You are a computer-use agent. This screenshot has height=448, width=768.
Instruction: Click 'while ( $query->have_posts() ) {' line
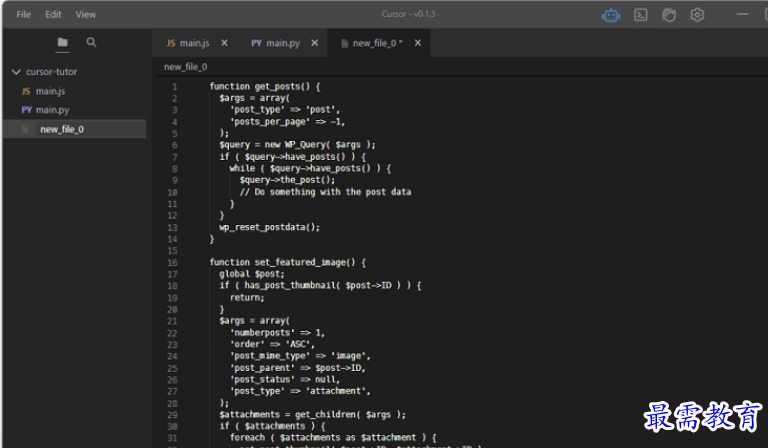(310, 168)
